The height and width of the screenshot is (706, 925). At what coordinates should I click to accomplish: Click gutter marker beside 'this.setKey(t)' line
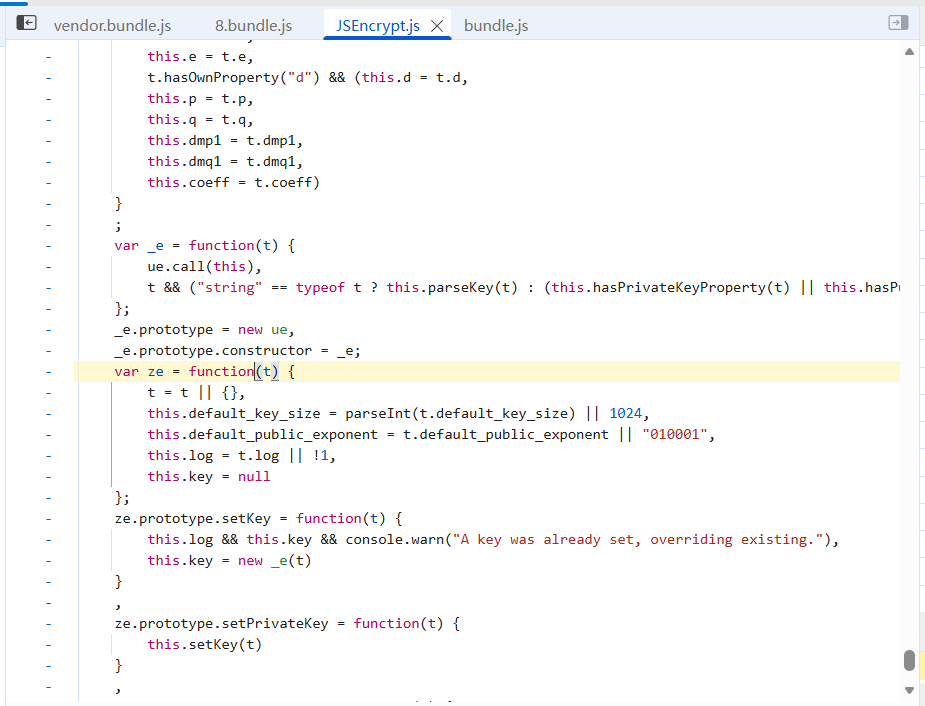(x=48, y=645)
